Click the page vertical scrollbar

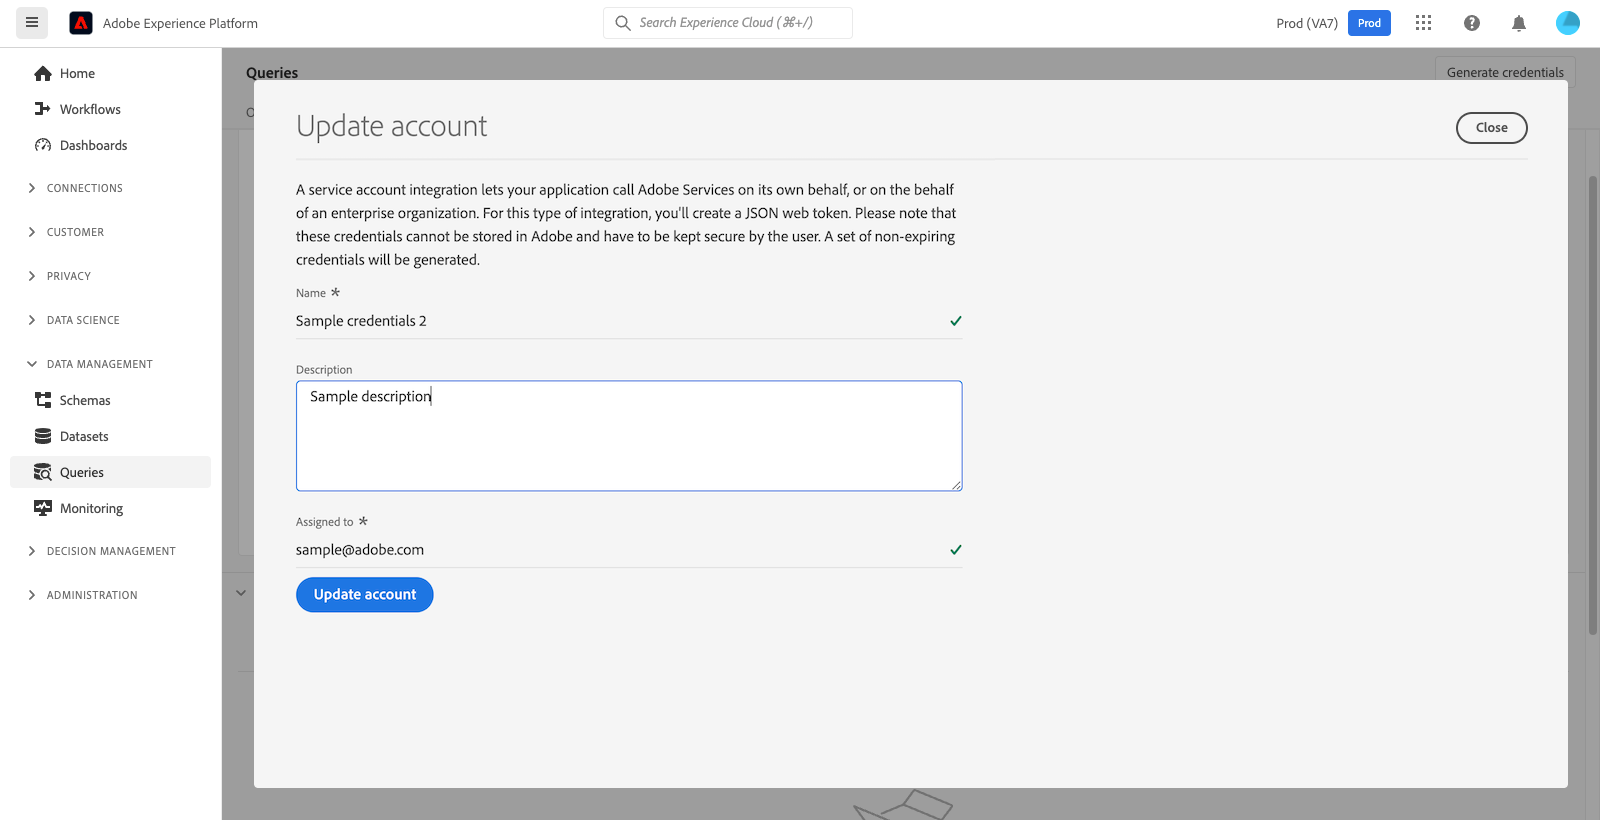click(1593, 405)
